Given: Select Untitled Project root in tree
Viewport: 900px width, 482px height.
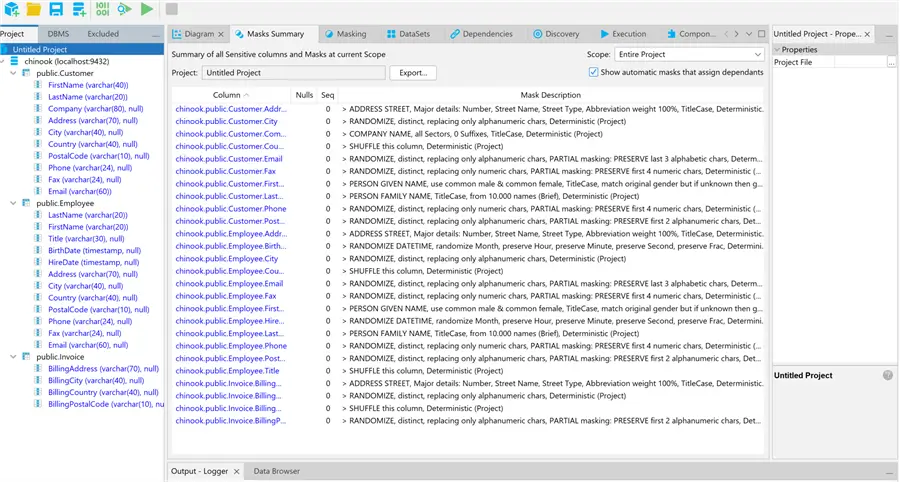Looking at the screenshot, I should click(x=40, y=49).
